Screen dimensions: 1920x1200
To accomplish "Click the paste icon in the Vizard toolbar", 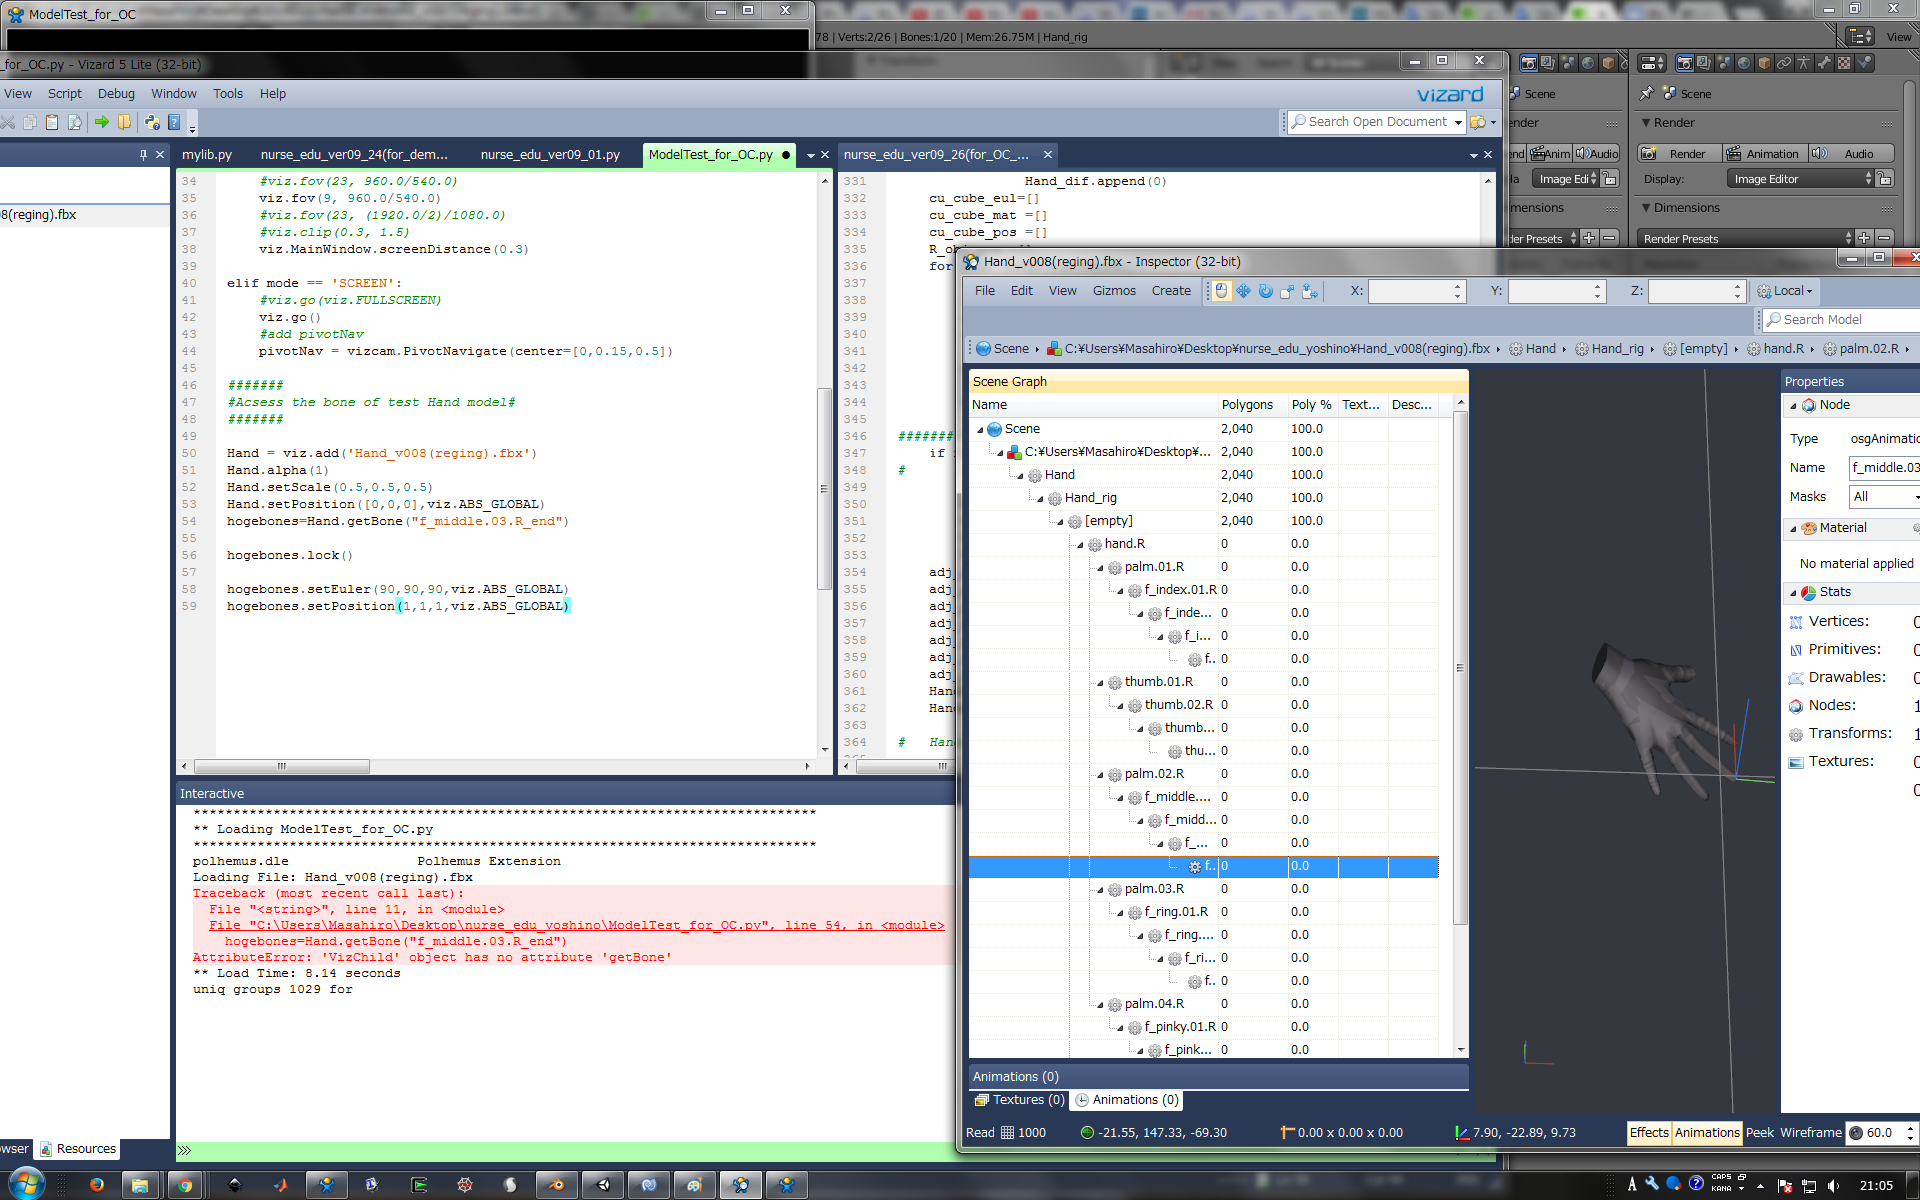I will (52, 122).
